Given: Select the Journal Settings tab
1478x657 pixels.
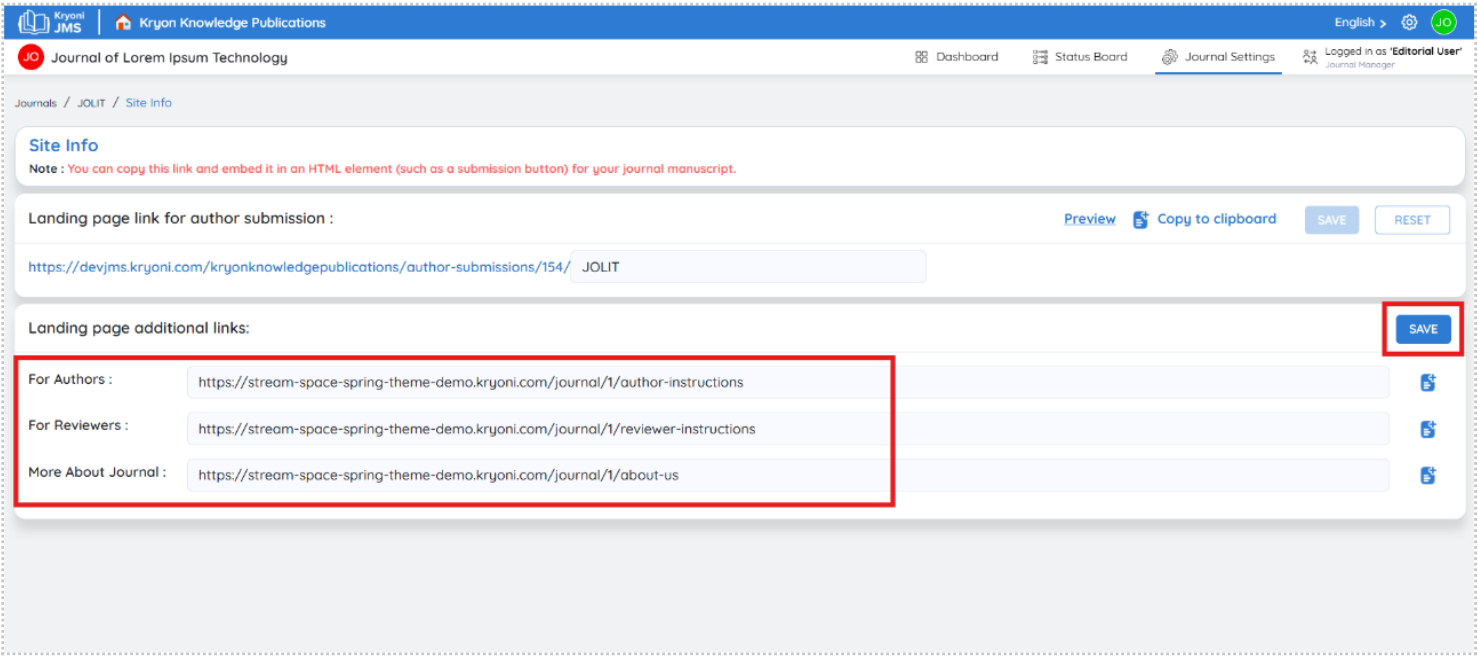Looking at the screenshot, I should click(x=1218, y=57).
